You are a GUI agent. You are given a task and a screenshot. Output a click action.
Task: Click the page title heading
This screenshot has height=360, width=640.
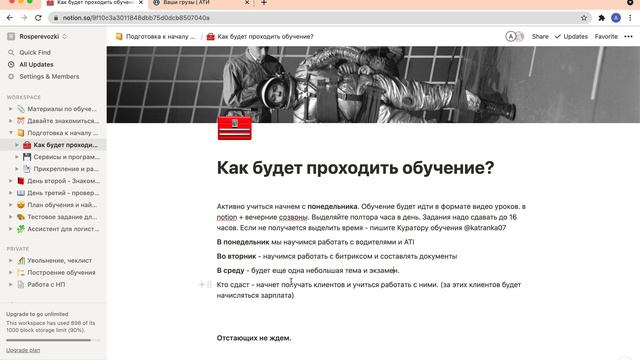click(x=355, y=168)
